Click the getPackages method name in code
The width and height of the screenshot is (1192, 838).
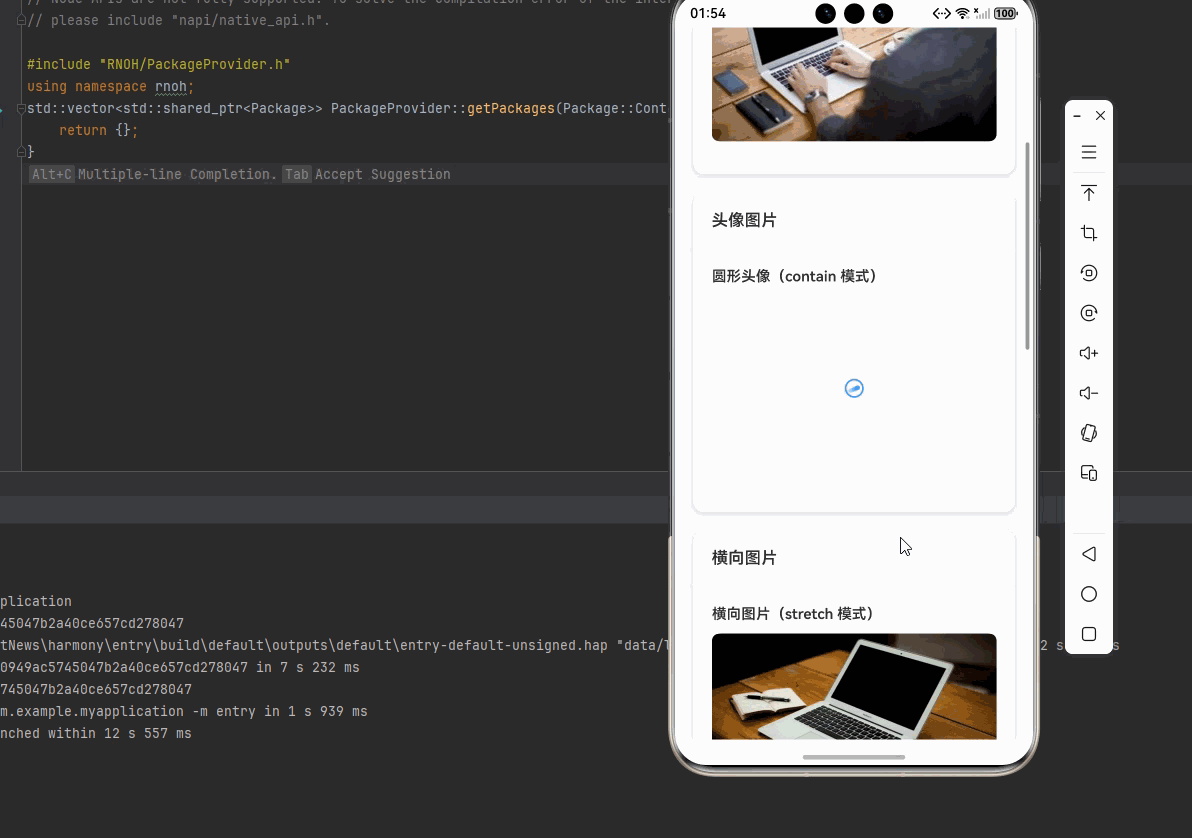pos(511,109)
